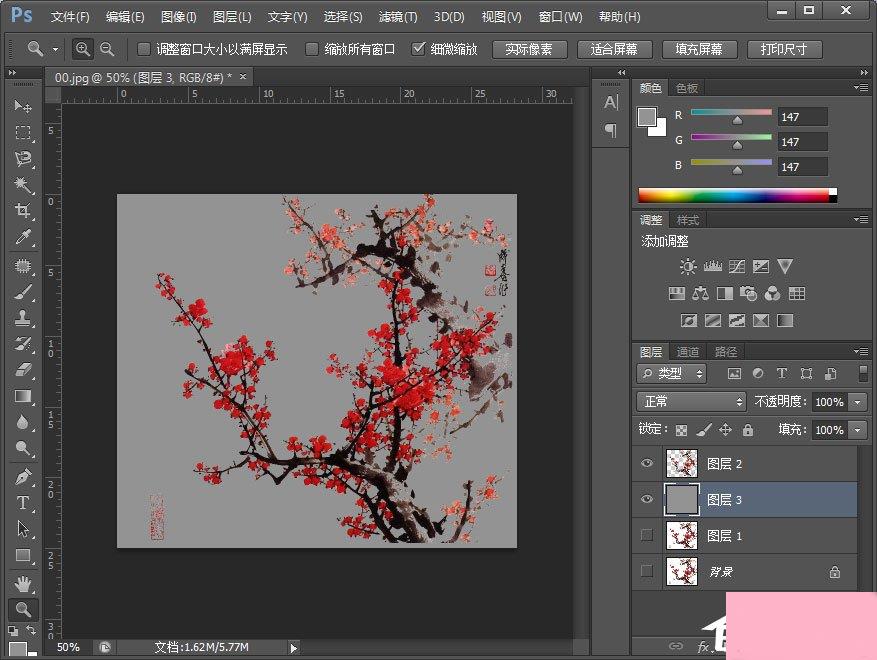Select the Crop tool
Screen dimensions: 877x660
[x=23, y=211]
